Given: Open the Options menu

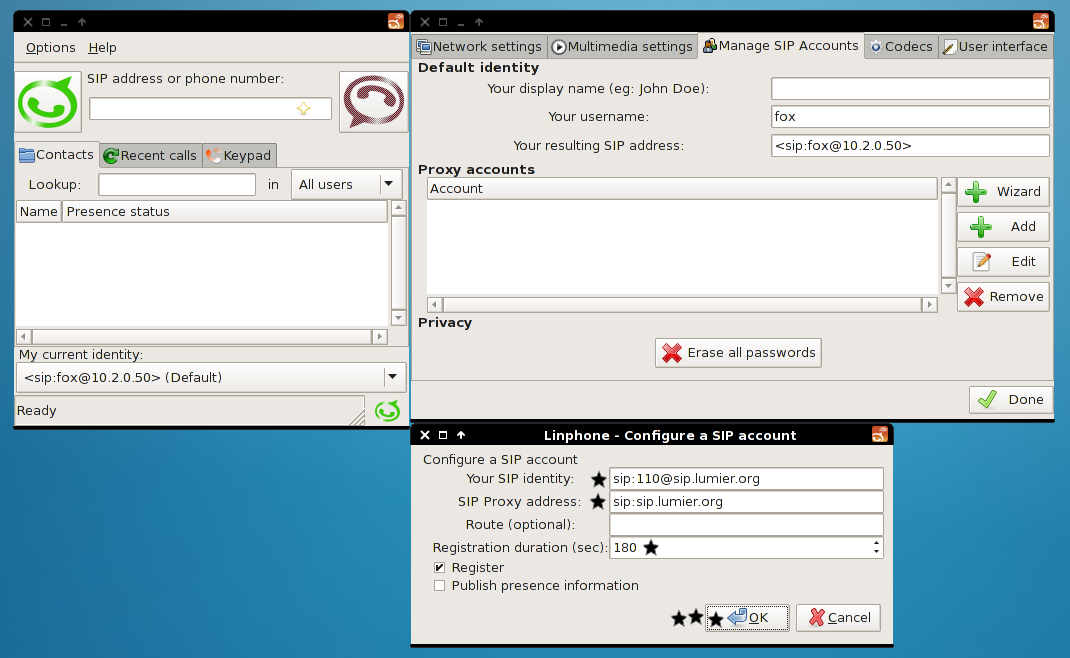Looking at the screenshot, I should (50, 47).
